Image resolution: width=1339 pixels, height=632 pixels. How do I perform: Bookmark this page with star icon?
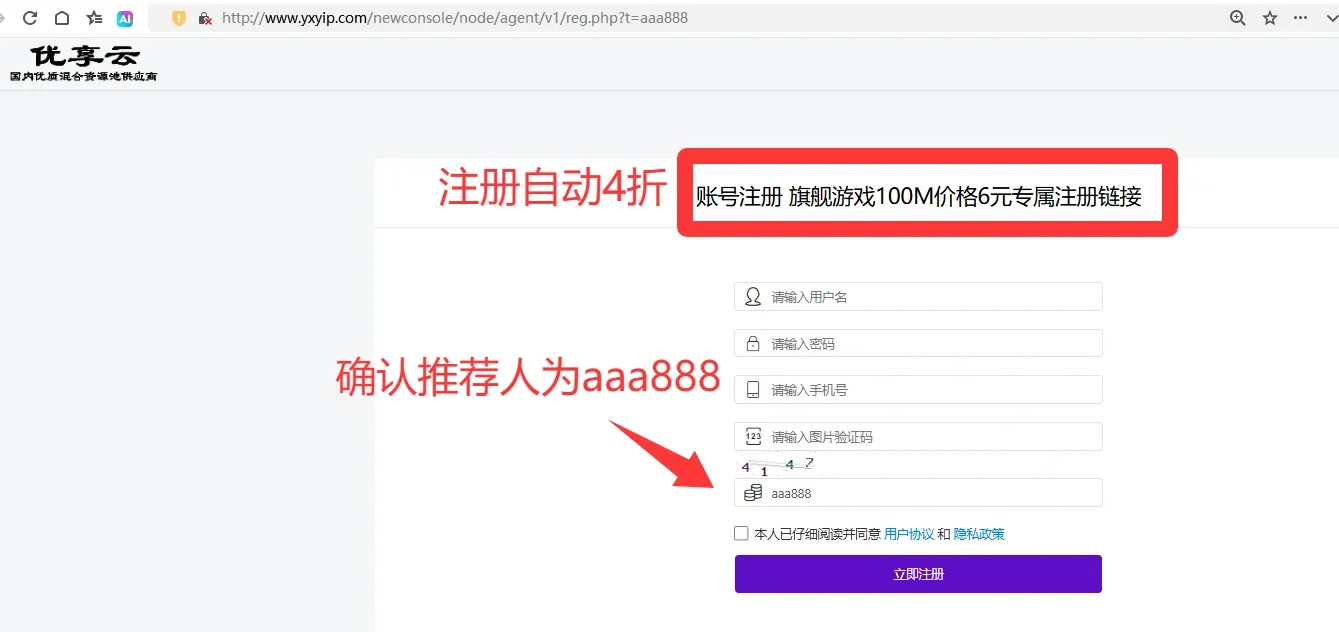pyautogui.click(x=1270, y=18)
